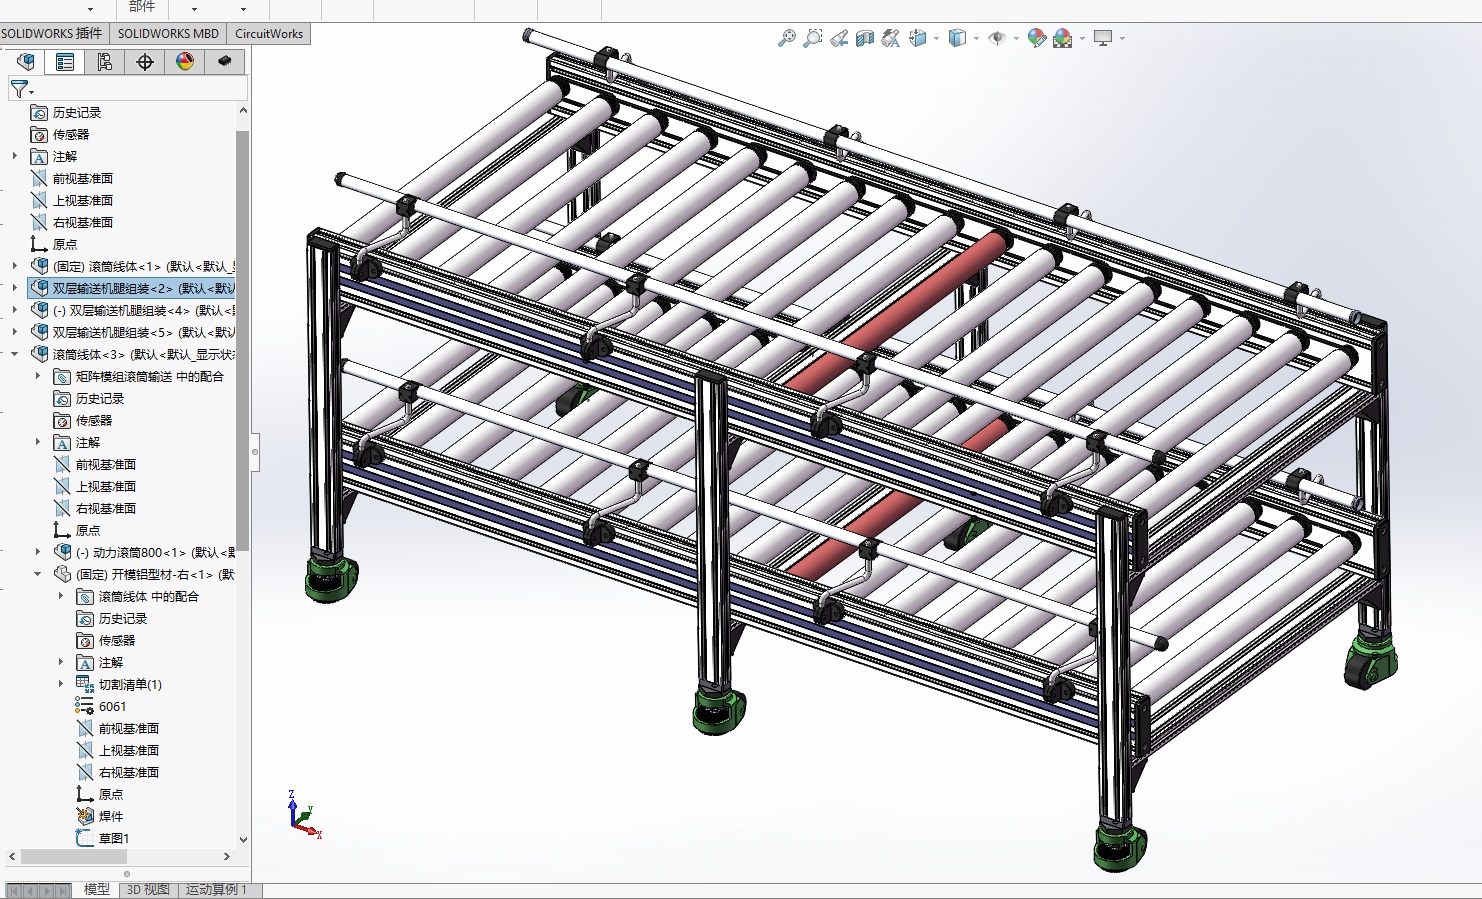This screenshot has height=899, width=1482.
Task: Open the dropdown arrow beside Apply Scene
Action: coord(1082,39)
